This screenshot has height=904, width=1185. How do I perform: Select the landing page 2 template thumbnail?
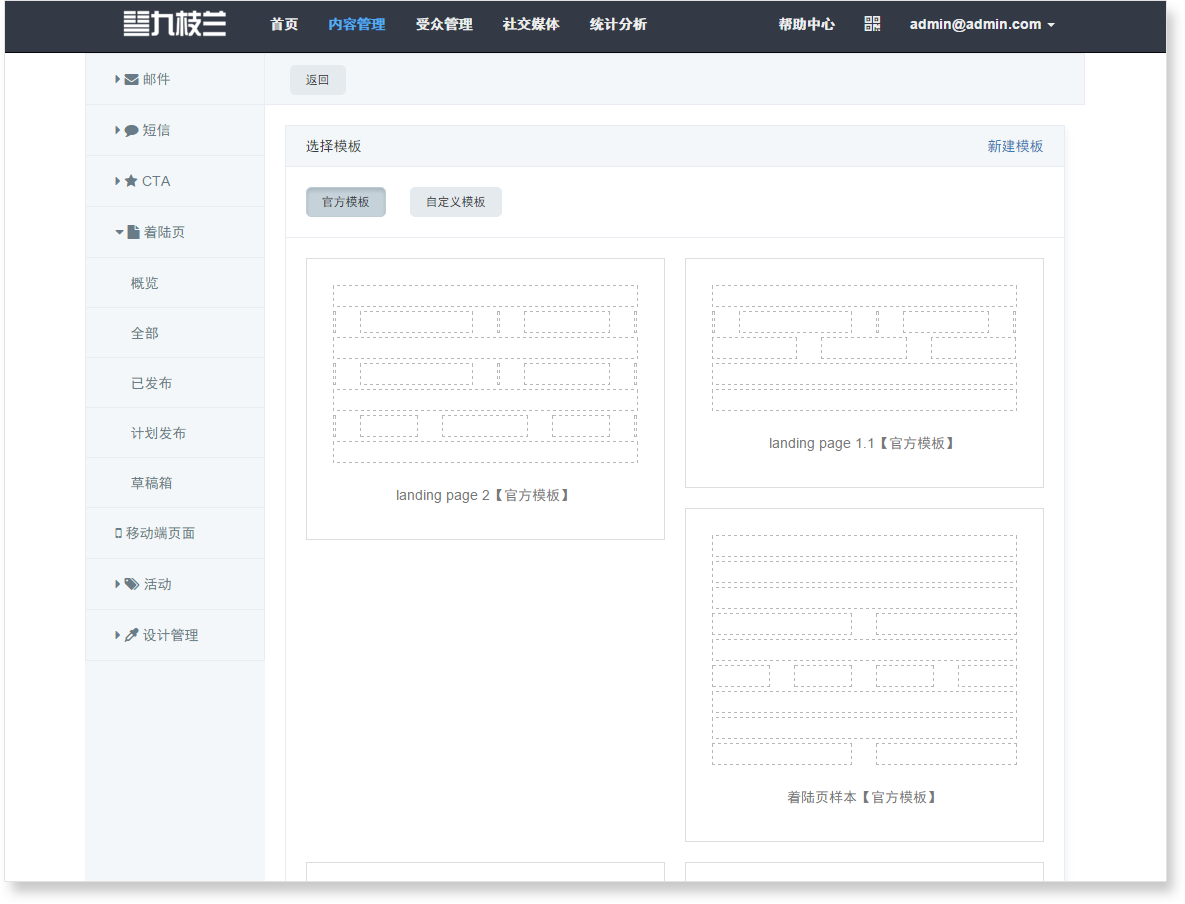tap(485, 374)
